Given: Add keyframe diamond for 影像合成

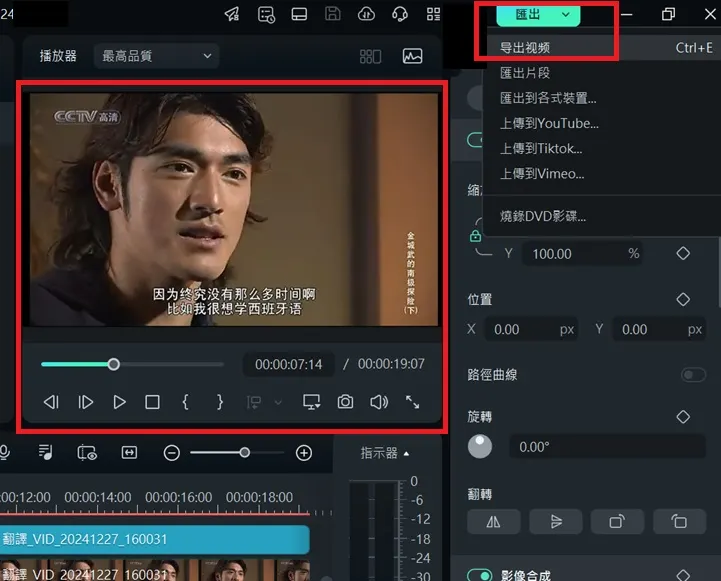Looking at the screenshot, I should (x=683, y=575).
